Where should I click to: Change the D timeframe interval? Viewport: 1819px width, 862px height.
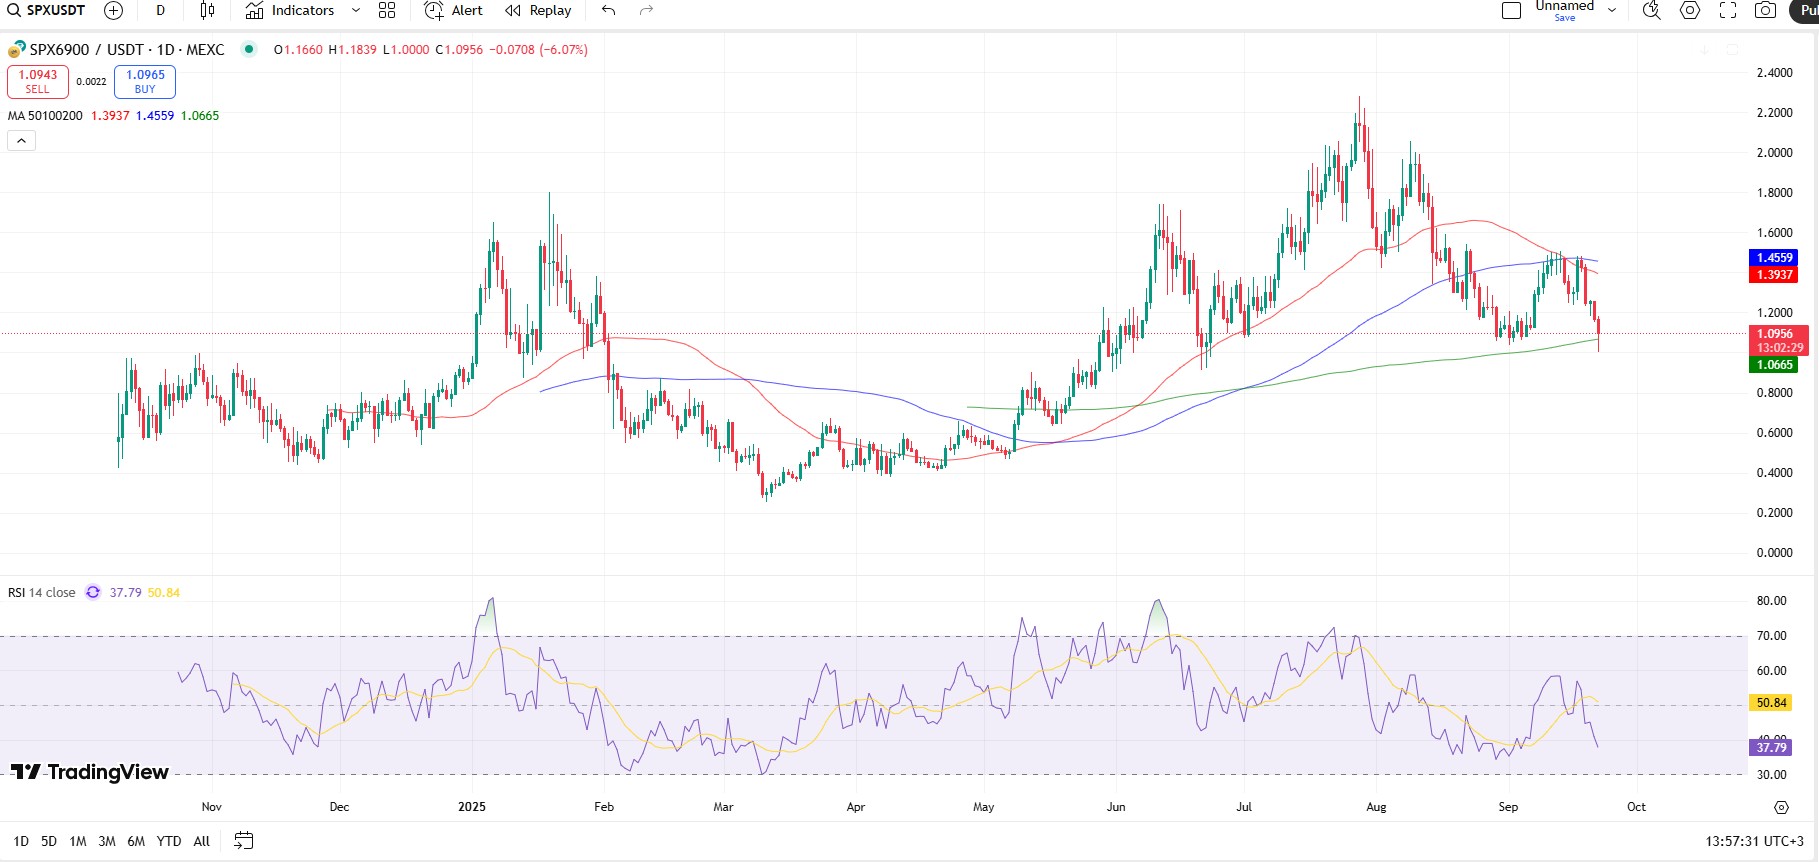[x=160, y=10]
